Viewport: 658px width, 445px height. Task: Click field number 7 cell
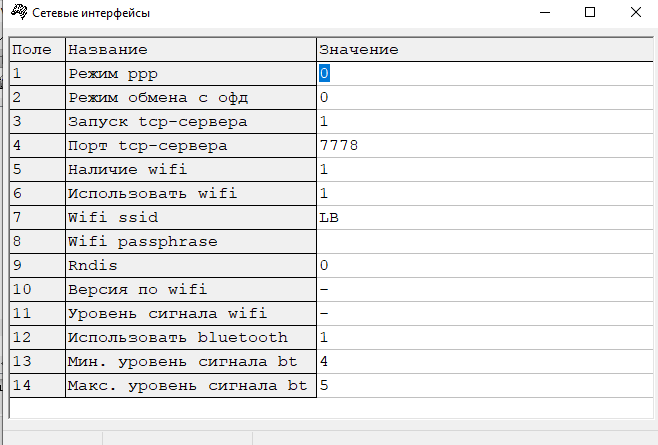pos(37,217)
